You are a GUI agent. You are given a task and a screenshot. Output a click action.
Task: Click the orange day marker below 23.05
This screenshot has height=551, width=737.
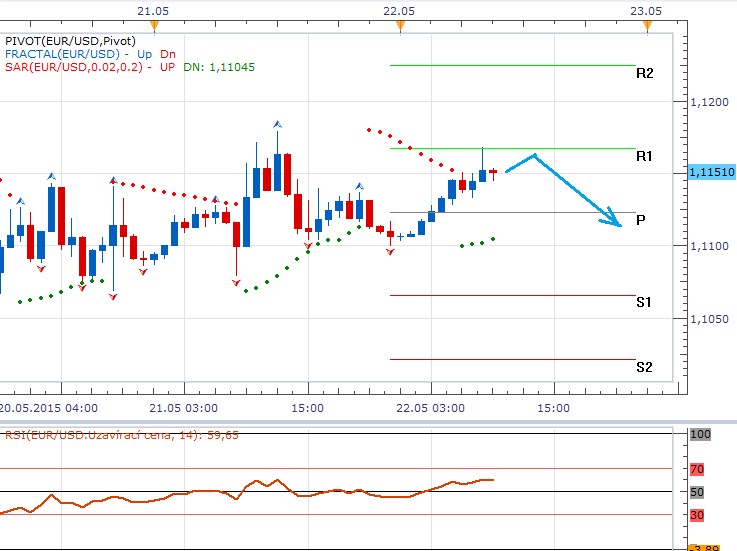[x=647, y=25]
